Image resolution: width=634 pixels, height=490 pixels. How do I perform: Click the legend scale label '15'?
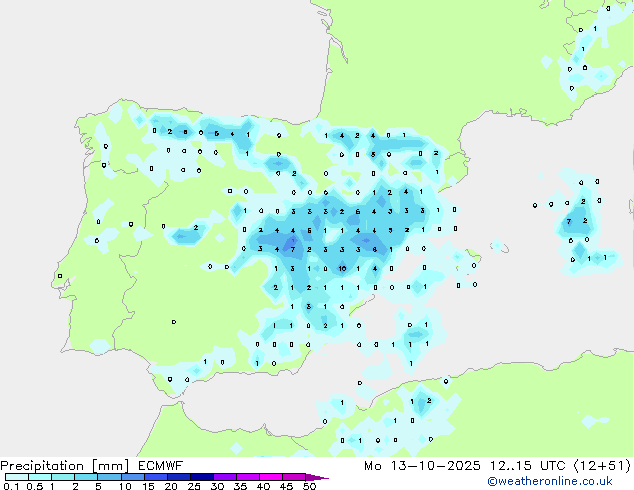click(148, 486)
